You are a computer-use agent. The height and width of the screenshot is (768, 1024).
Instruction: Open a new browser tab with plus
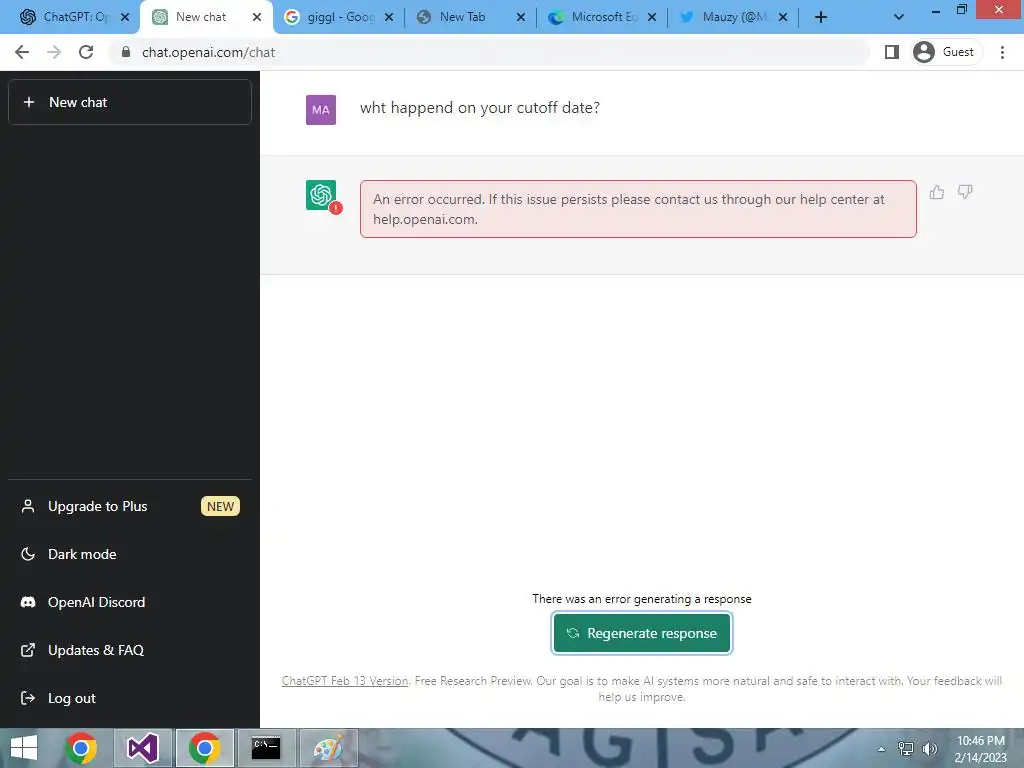pos(821,18)
